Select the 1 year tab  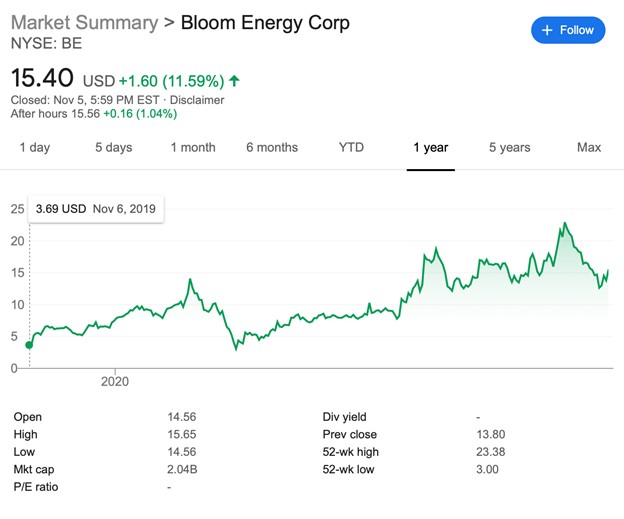(430, 147)
